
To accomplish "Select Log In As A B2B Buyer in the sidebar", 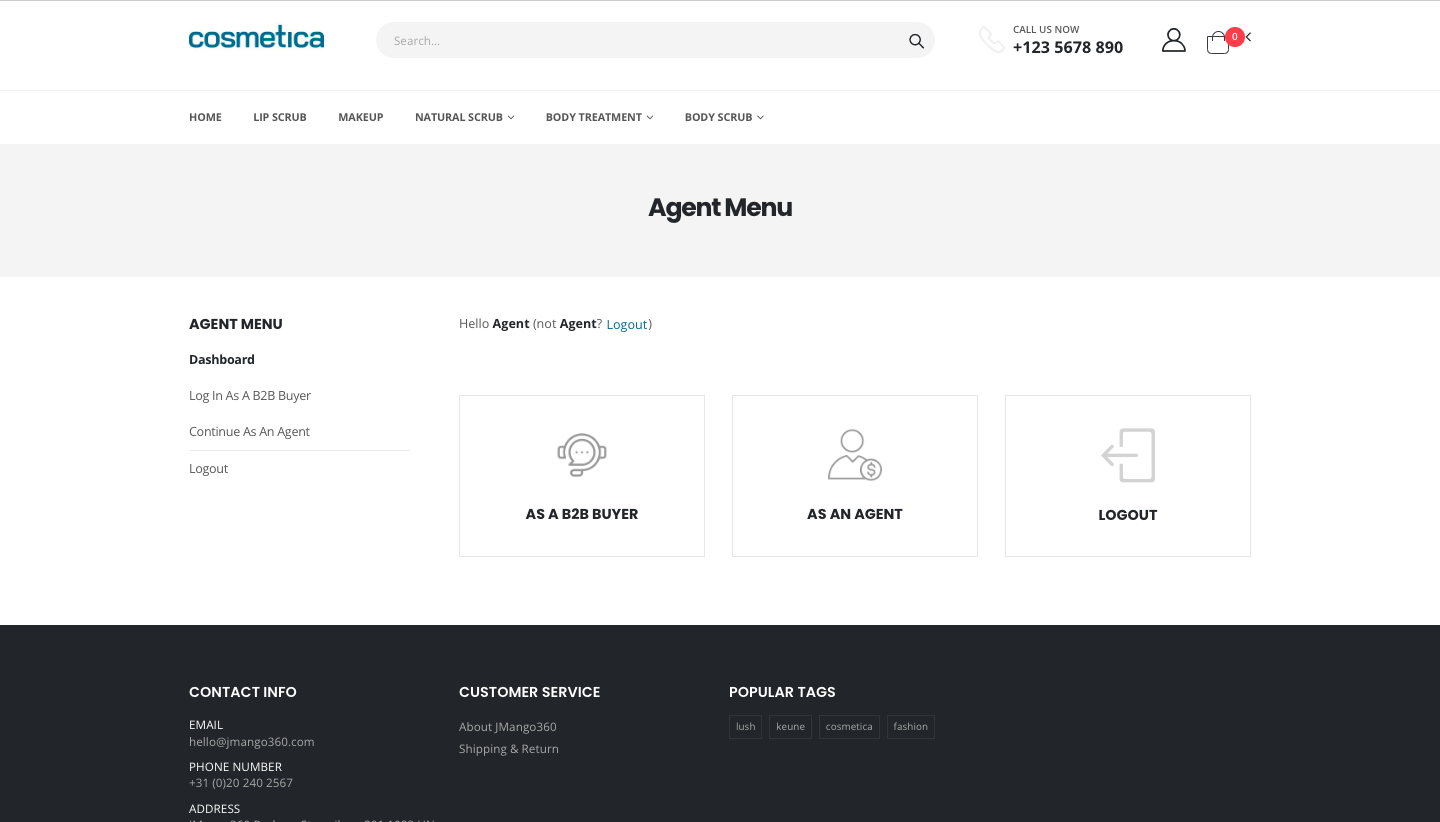I will click(x=250, y=396).
